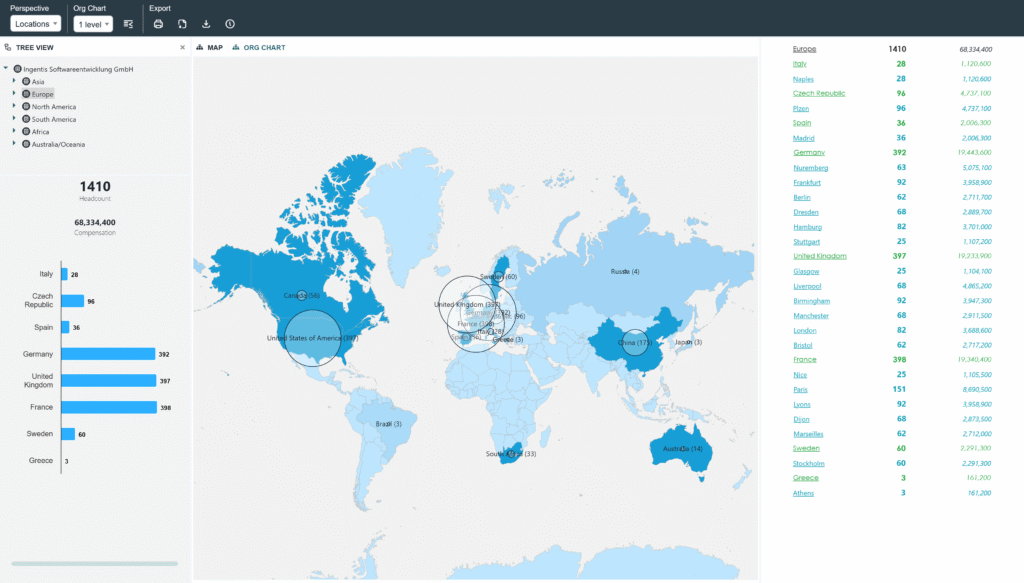Click the print export icon
The image size is (1024, 583).
158,24
